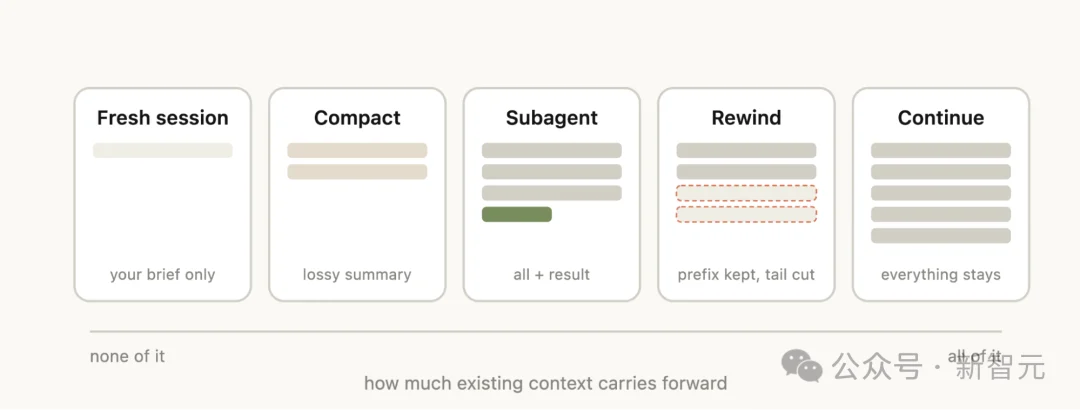Click the bottom gray bar in Continue card

[940, 236]
